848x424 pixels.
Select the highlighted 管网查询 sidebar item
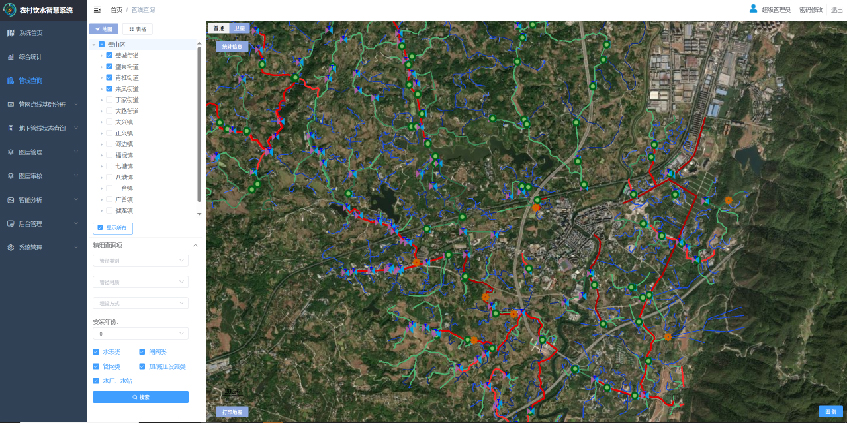coord(43,81)
